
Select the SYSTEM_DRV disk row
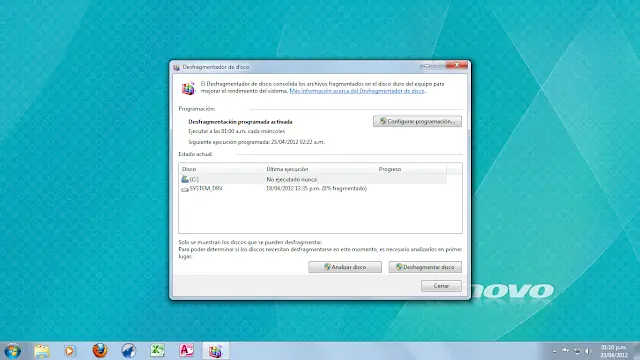[x=312, y=189]
